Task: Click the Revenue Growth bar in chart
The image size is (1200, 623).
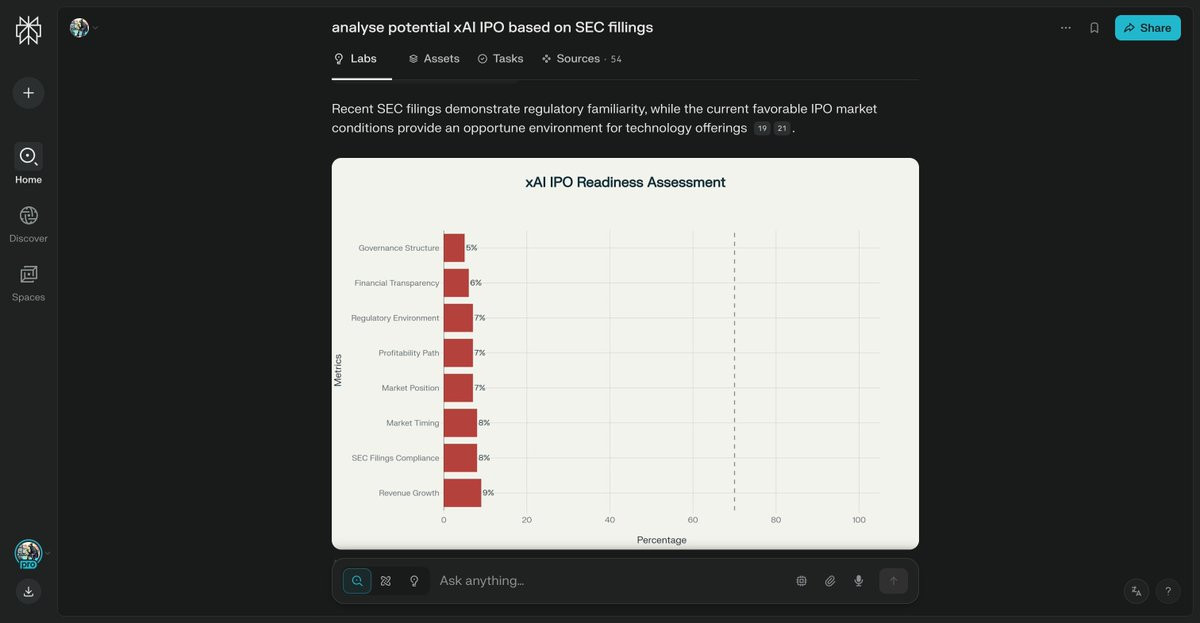Action: tap(462, 493)
